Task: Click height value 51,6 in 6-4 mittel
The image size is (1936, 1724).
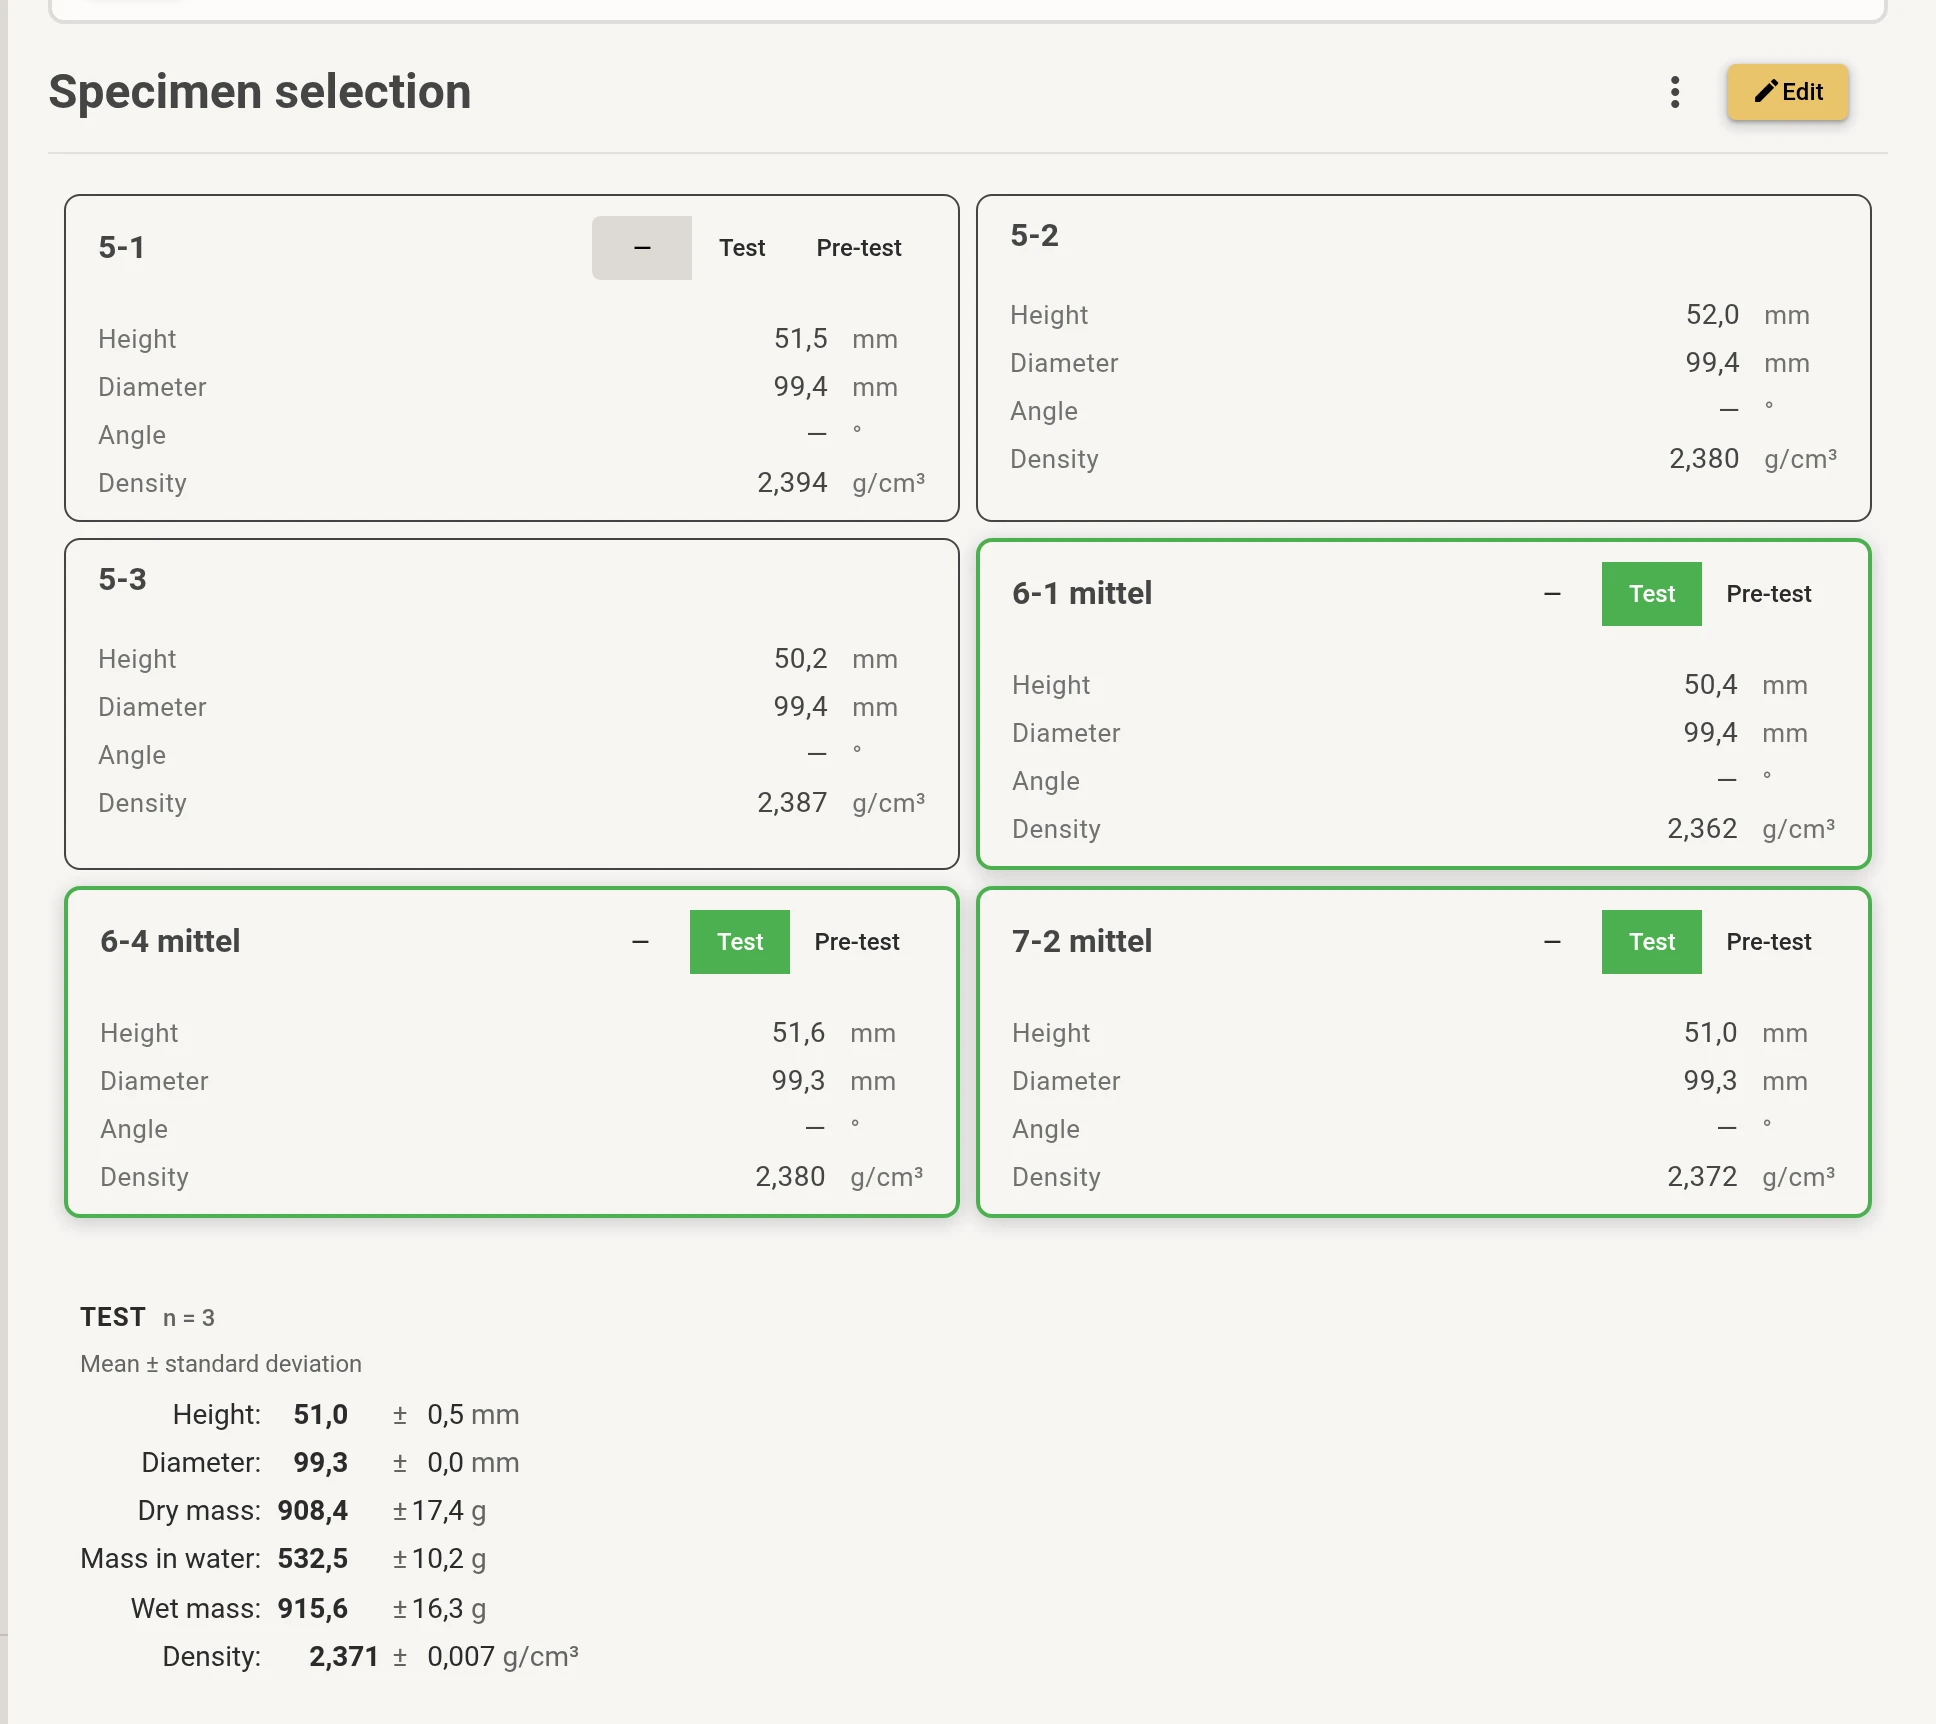Action: [798, 1033]
